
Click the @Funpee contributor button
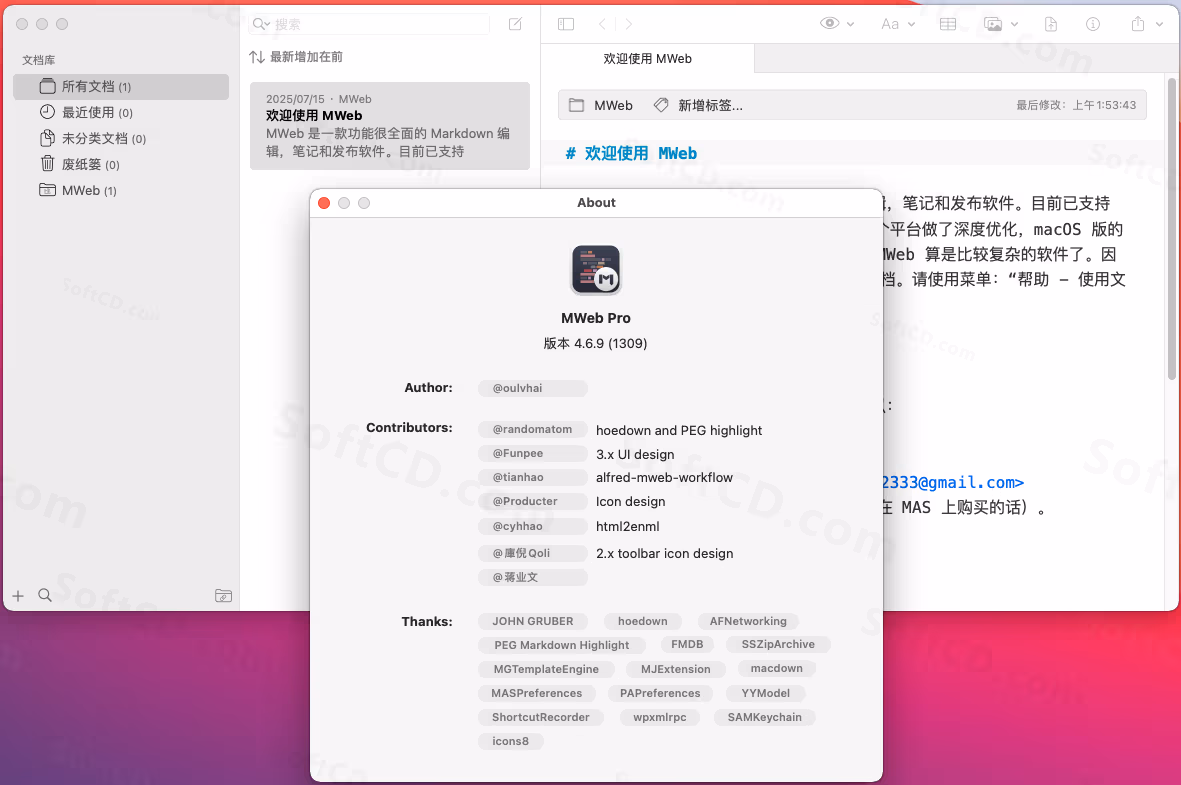pyautogui.click(x=533, y=454)
